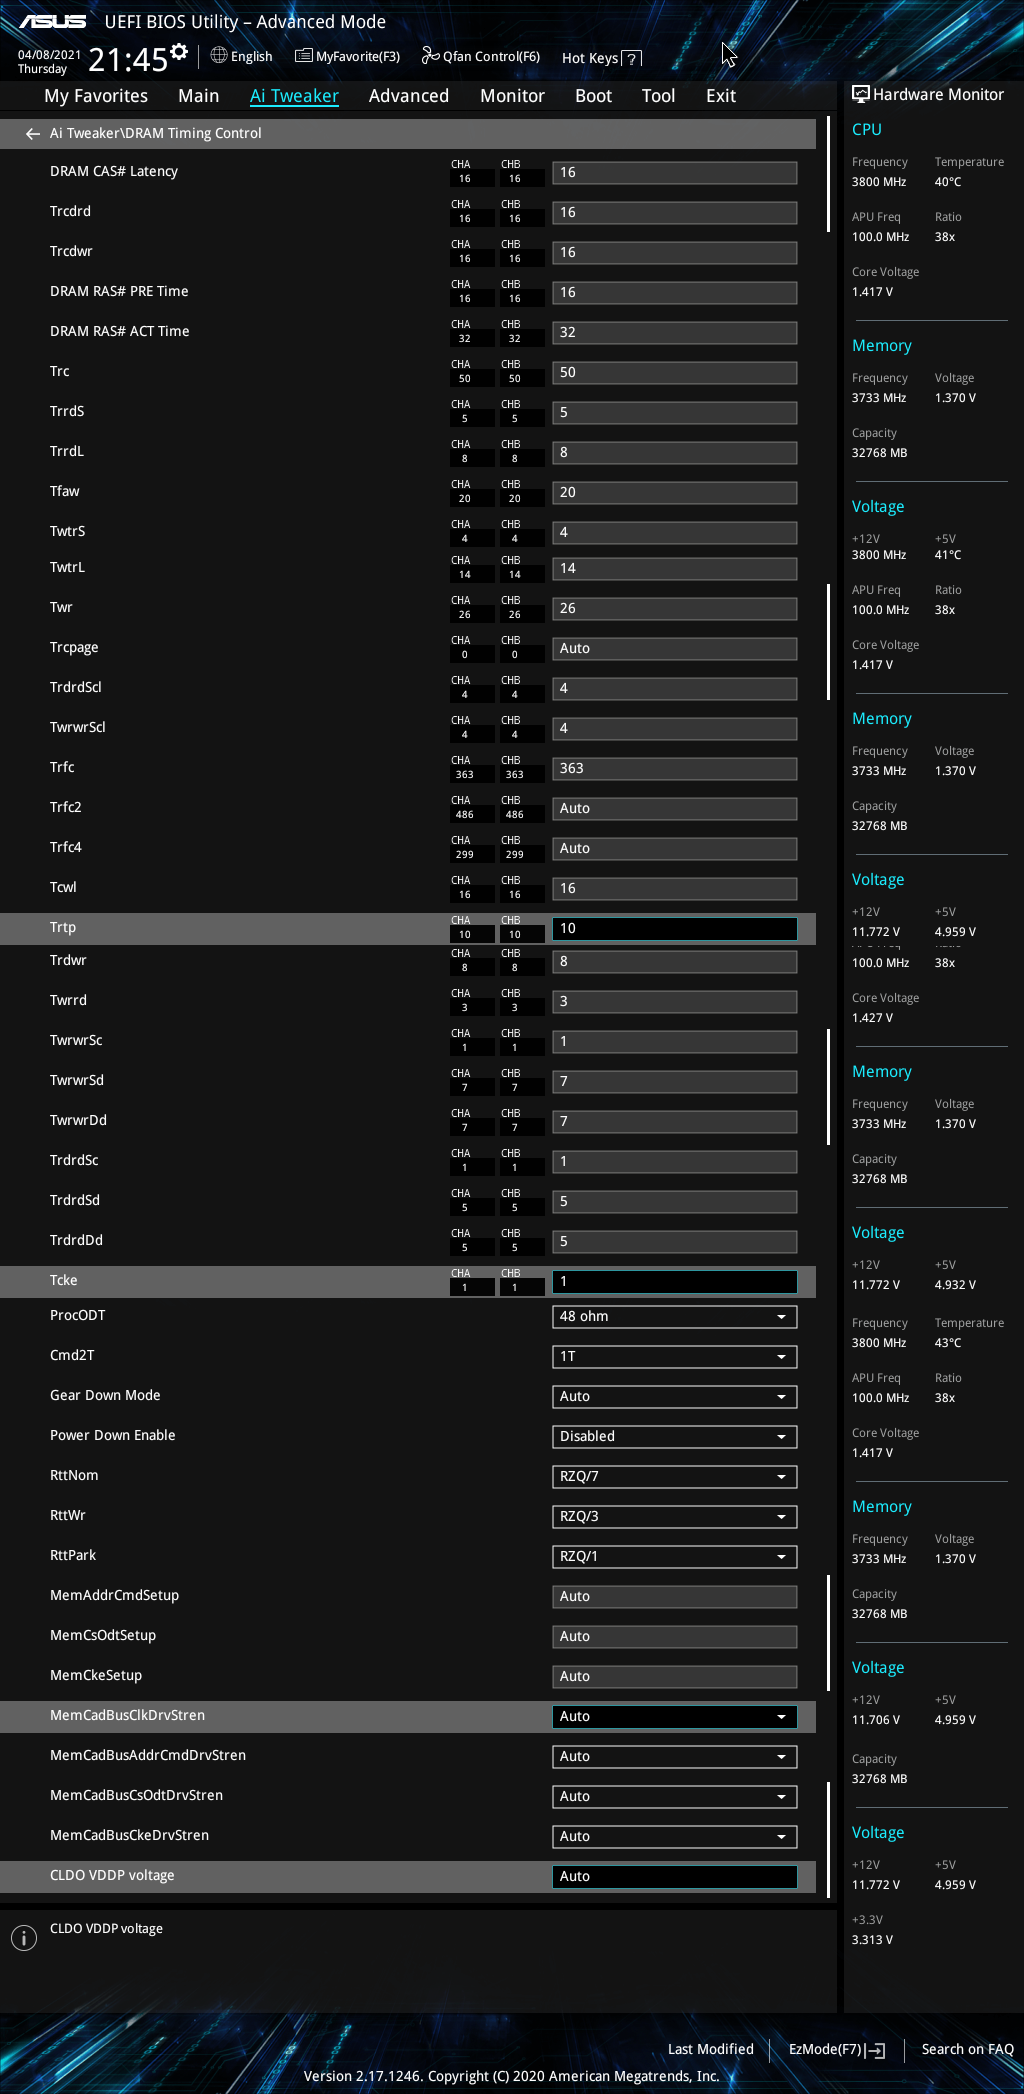Click the Hot Keys label
The height and width of the screenshot is (2094, 1024).
coord(590,58)
